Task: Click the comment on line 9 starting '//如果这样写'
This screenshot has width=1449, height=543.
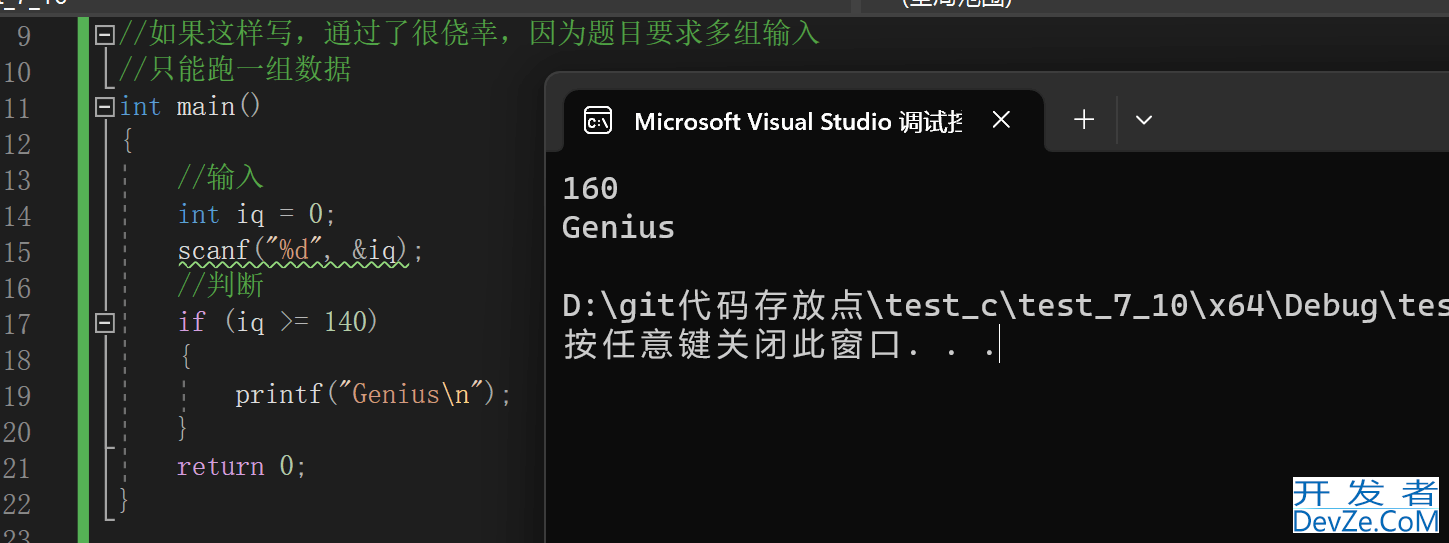Action: 469,34
